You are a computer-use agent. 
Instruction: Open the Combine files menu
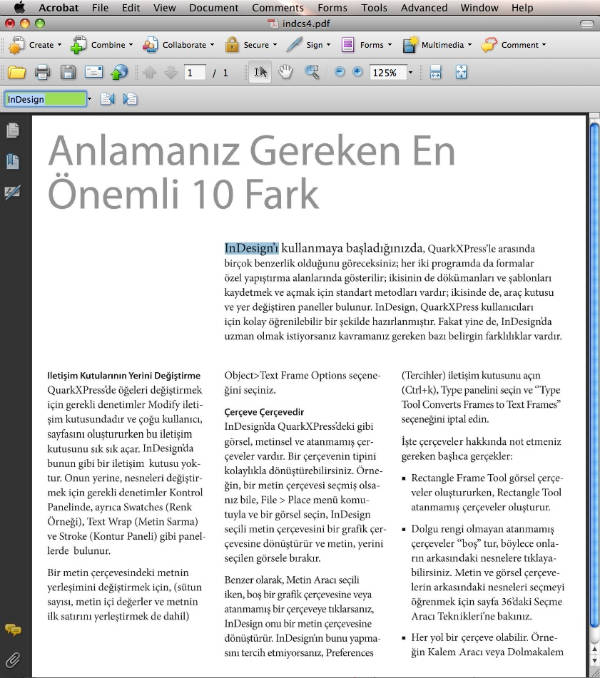(101, 45)
